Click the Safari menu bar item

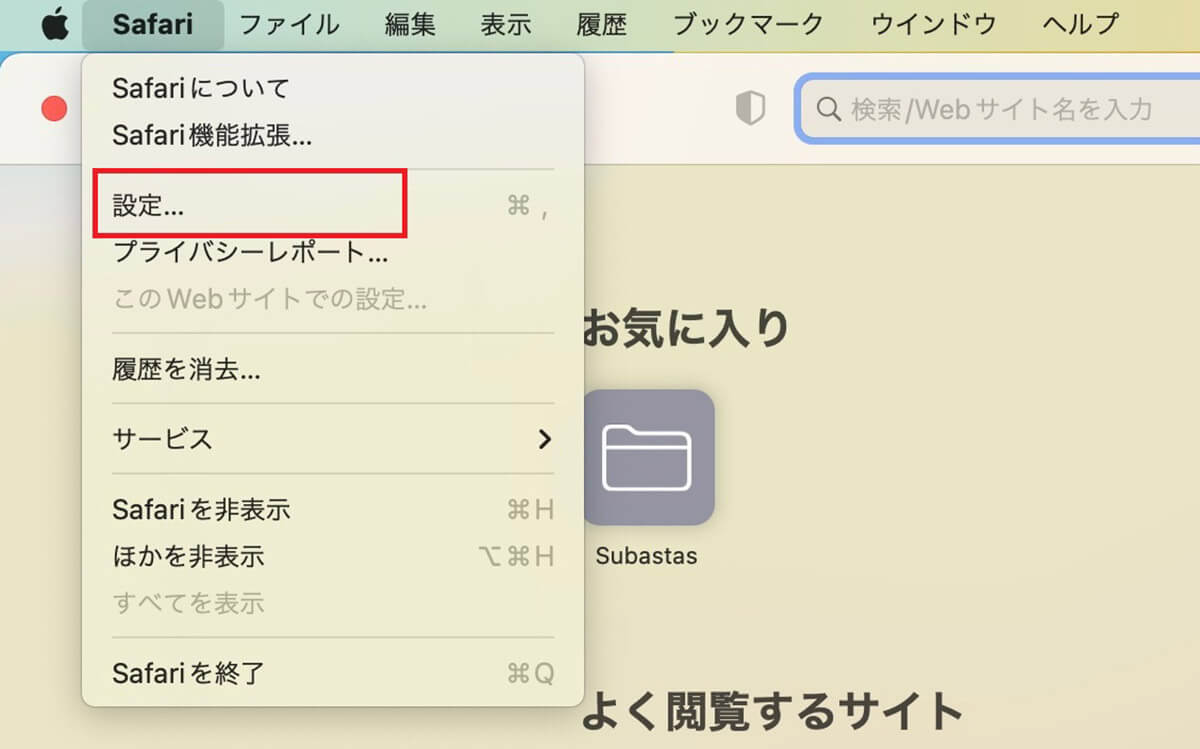pos(153,25)
